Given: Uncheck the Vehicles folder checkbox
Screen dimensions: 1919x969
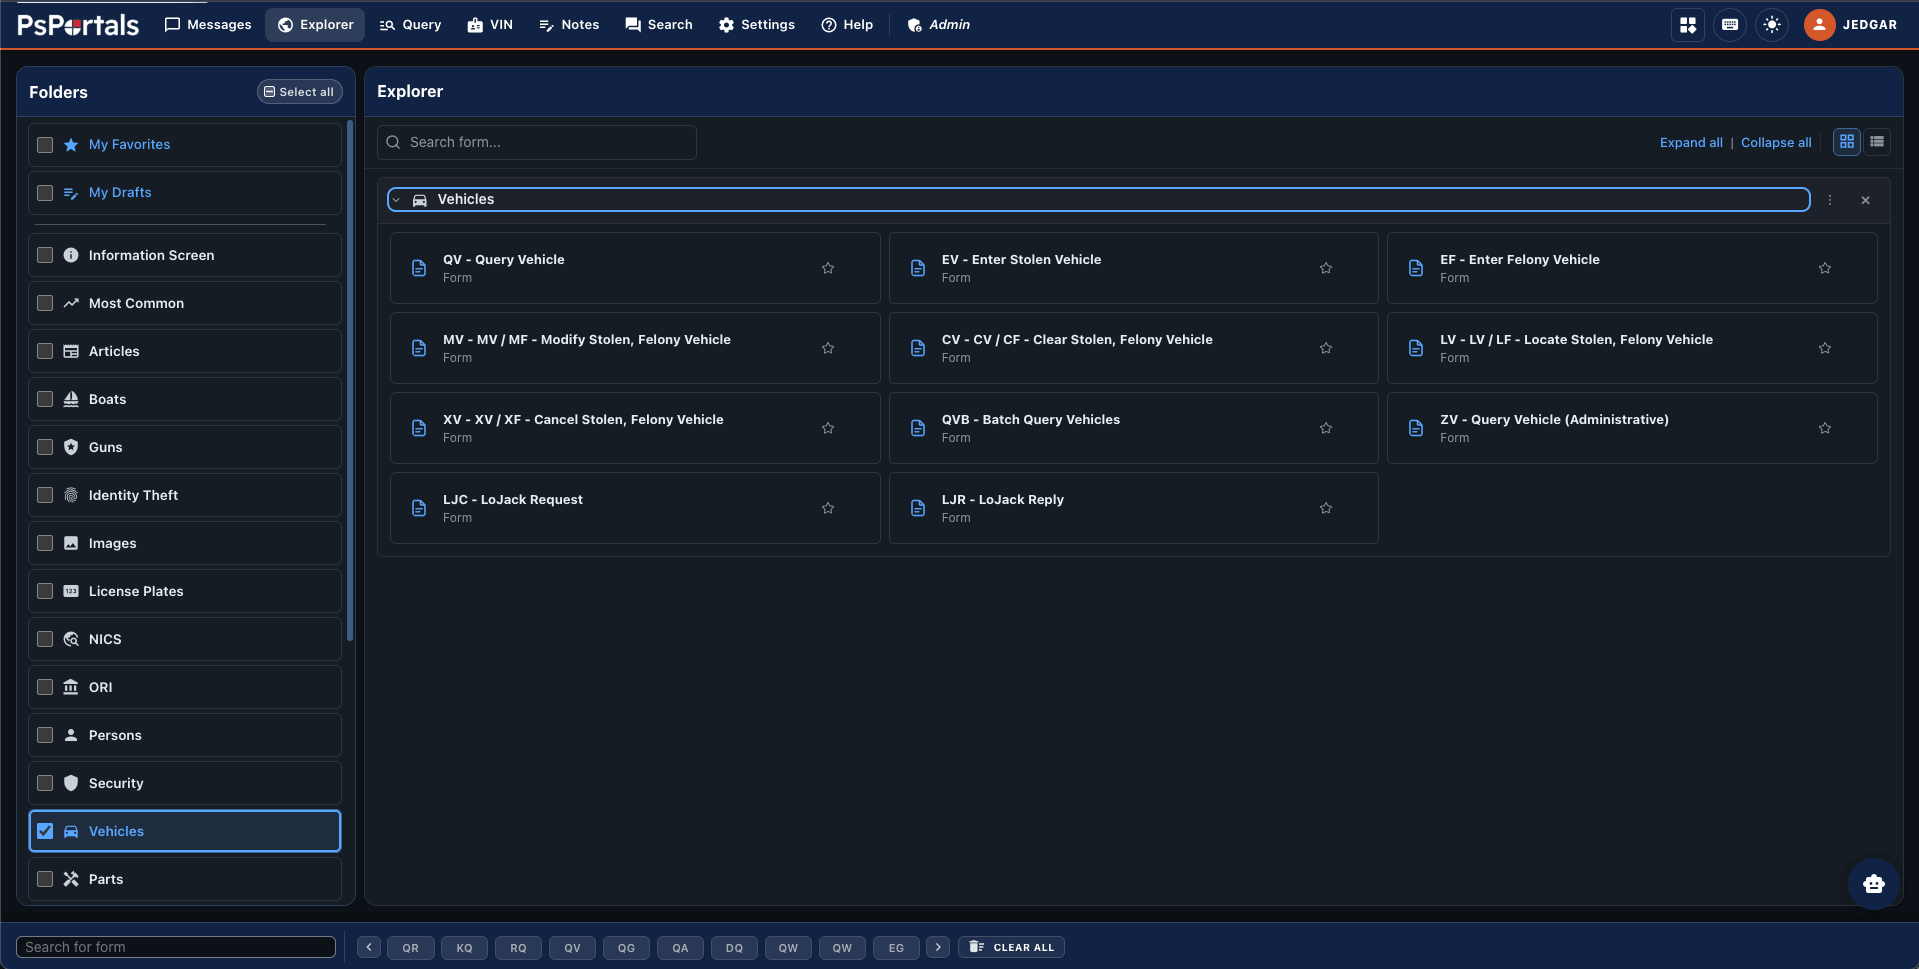Looking at the screenshot, I should click(x=45, y=831).
